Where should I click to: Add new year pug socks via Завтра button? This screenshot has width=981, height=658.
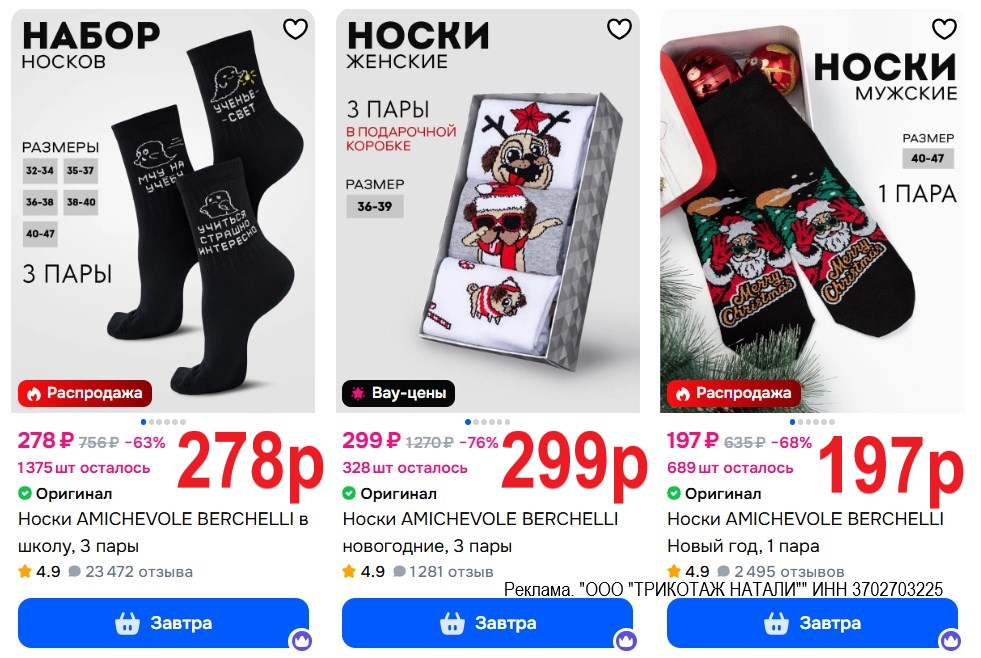coord(487,623)
